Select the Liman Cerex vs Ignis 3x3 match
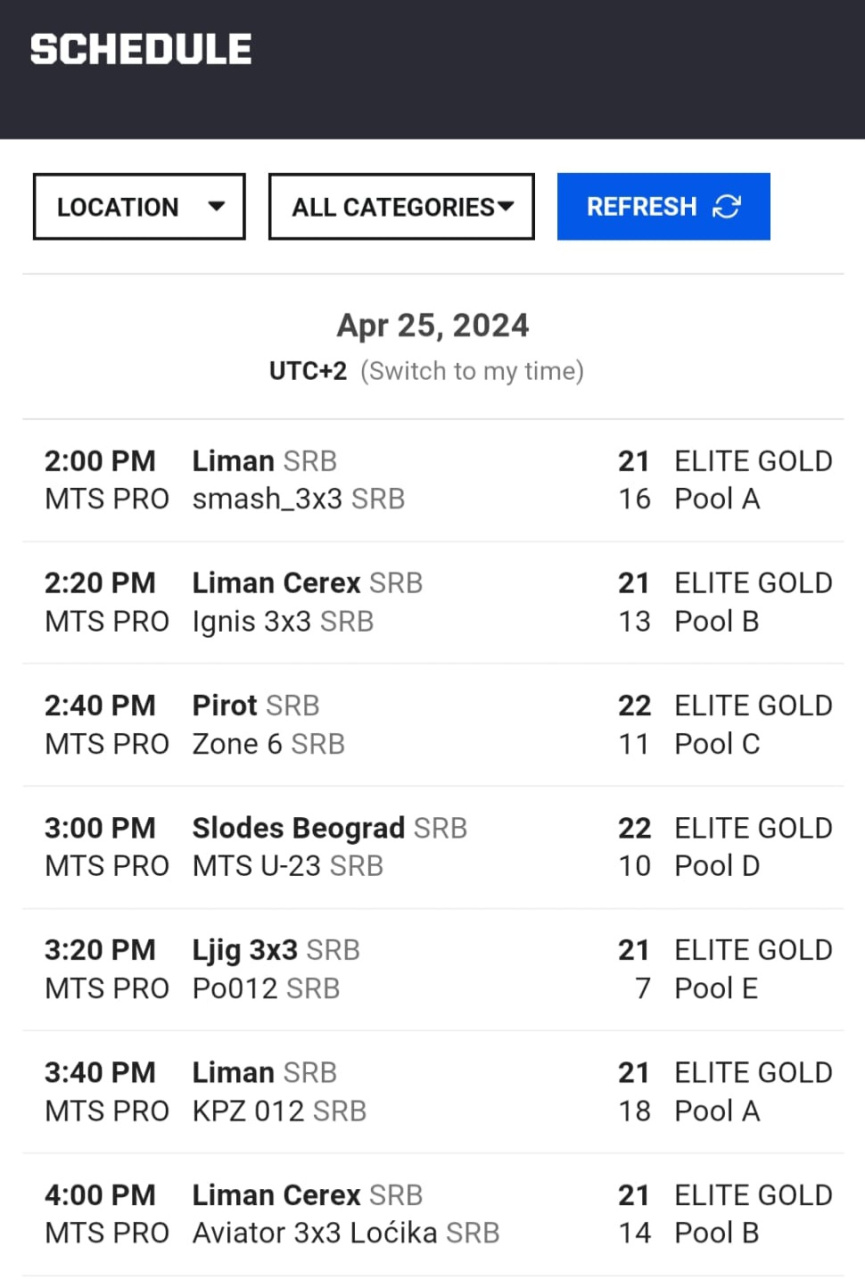Screen dimensions: 865x1280 (x=432, y=602)
